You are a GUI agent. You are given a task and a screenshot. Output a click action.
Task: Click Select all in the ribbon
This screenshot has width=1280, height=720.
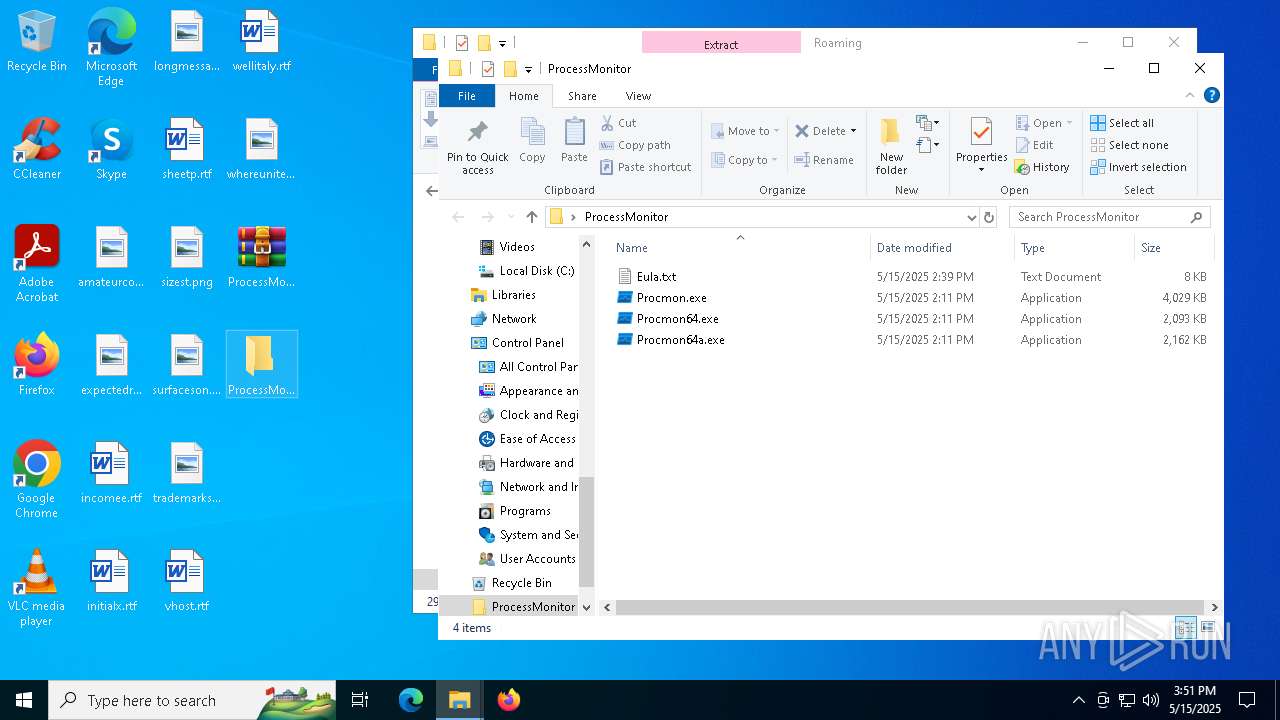[1122, 123]
